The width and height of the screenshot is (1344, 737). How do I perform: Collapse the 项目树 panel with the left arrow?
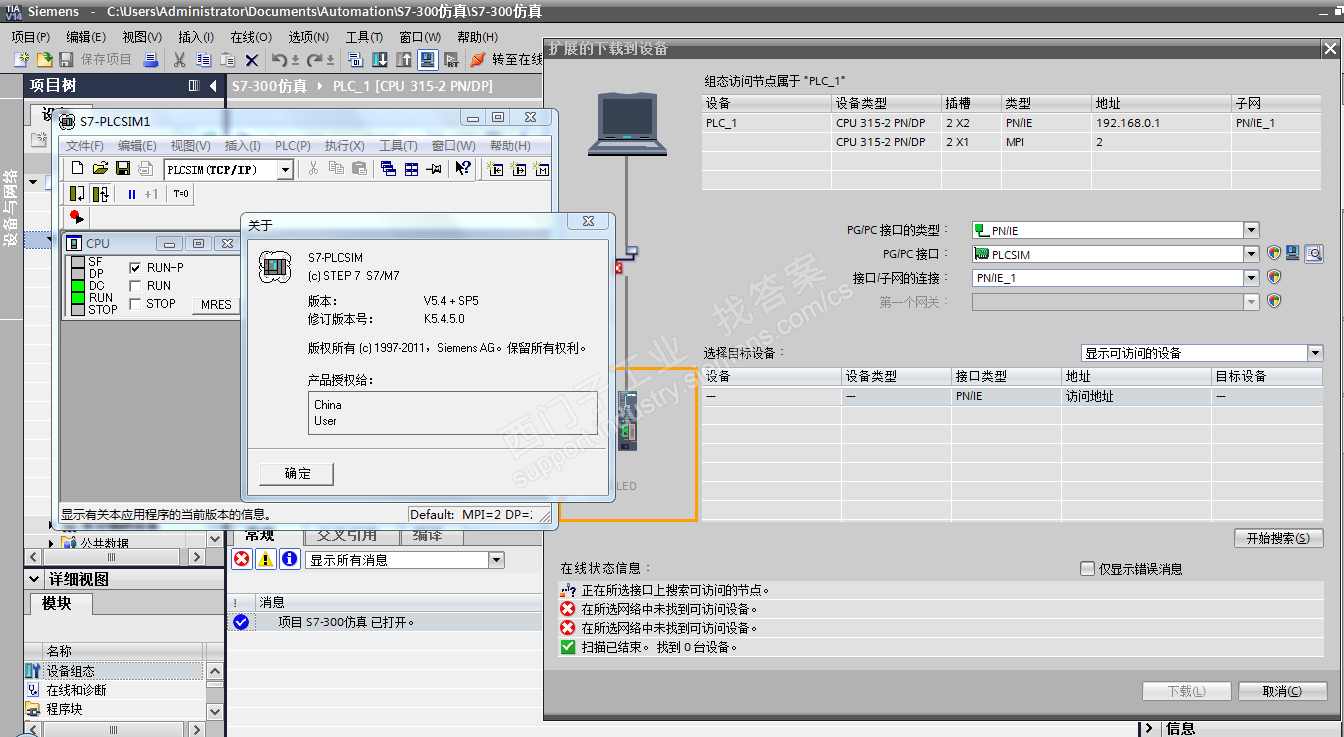pos(213,86)
